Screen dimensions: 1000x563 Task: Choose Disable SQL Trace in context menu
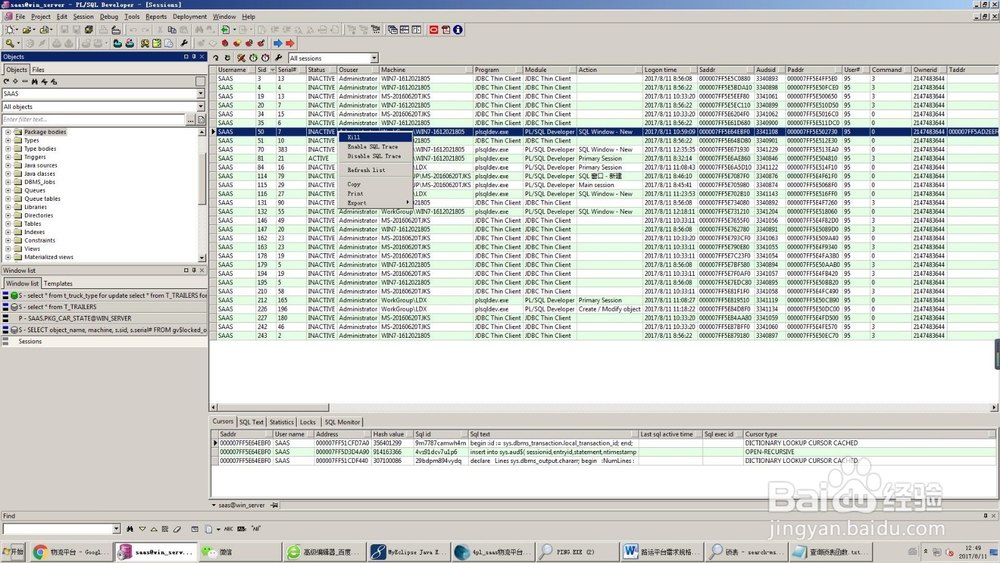pyautogui.click(x=376, y=156)
